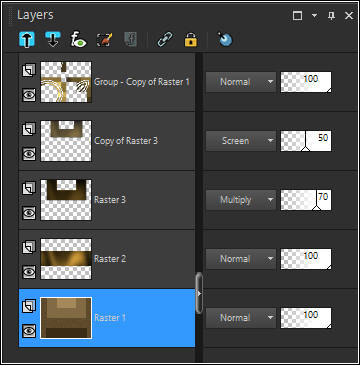Open Raster 2 Normal blend mode dropdown
Viewport: 360px width, 365px height.
pos(241,259)
